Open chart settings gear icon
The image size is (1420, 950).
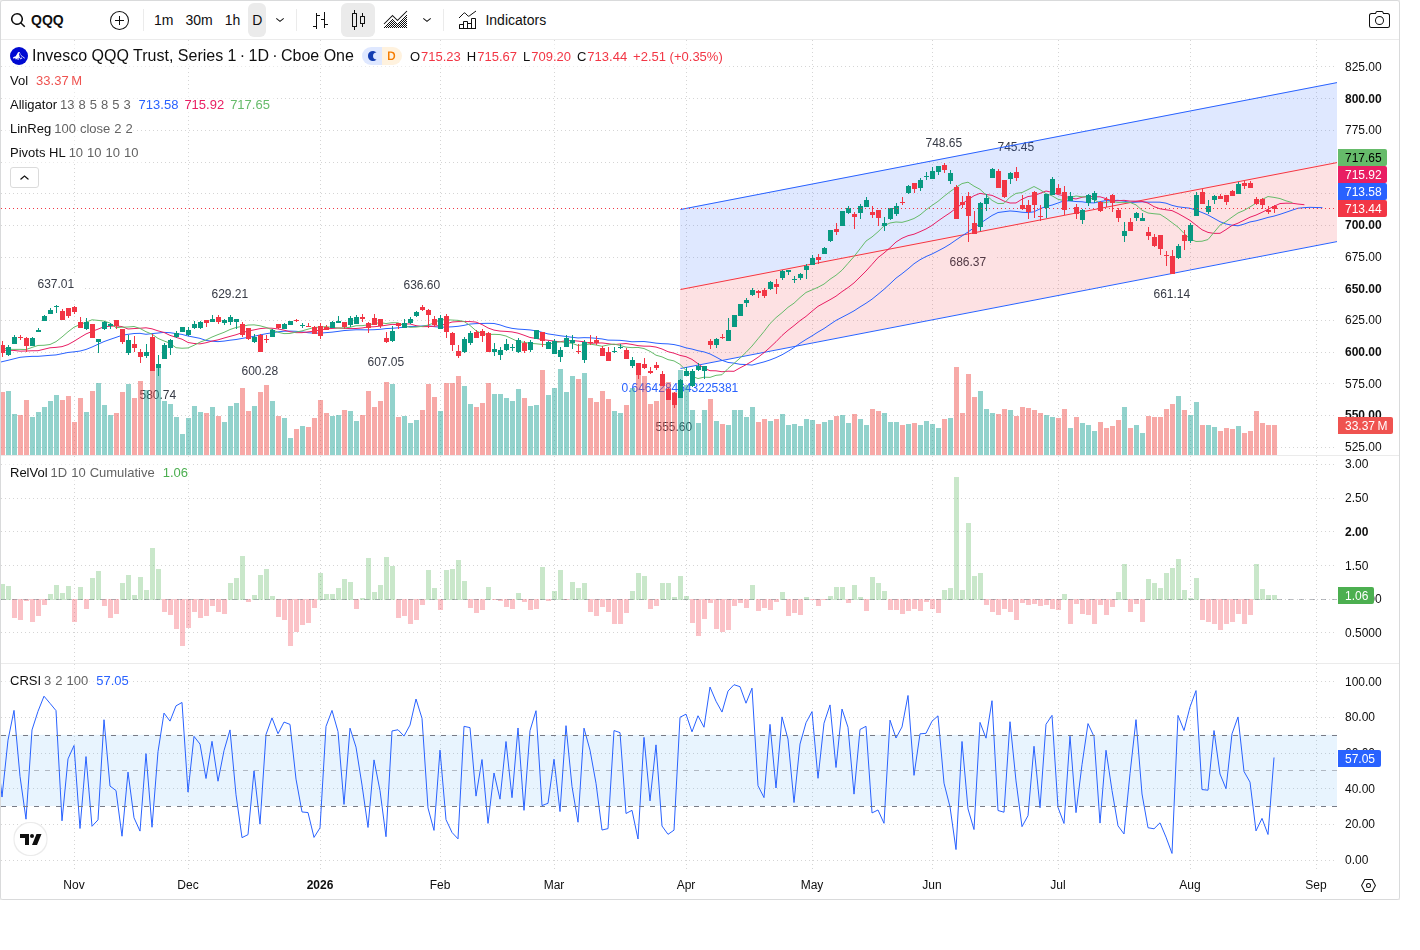1368,885
